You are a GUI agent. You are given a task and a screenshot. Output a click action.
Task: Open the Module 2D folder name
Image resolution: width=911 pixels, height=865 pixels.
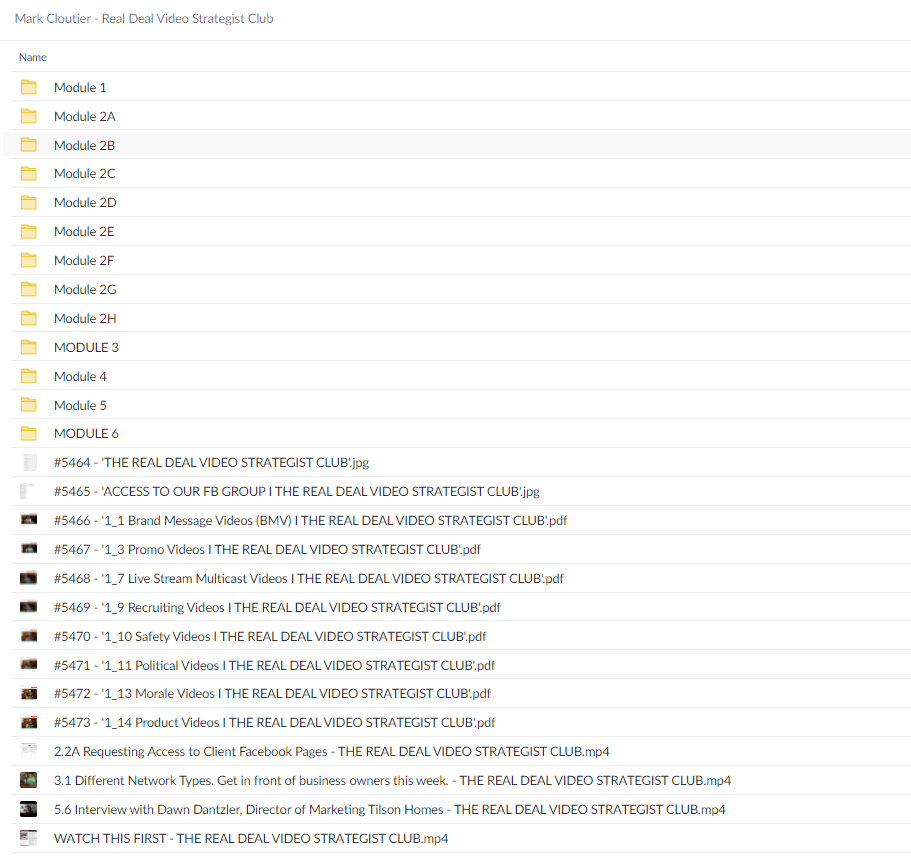[85, 202]
